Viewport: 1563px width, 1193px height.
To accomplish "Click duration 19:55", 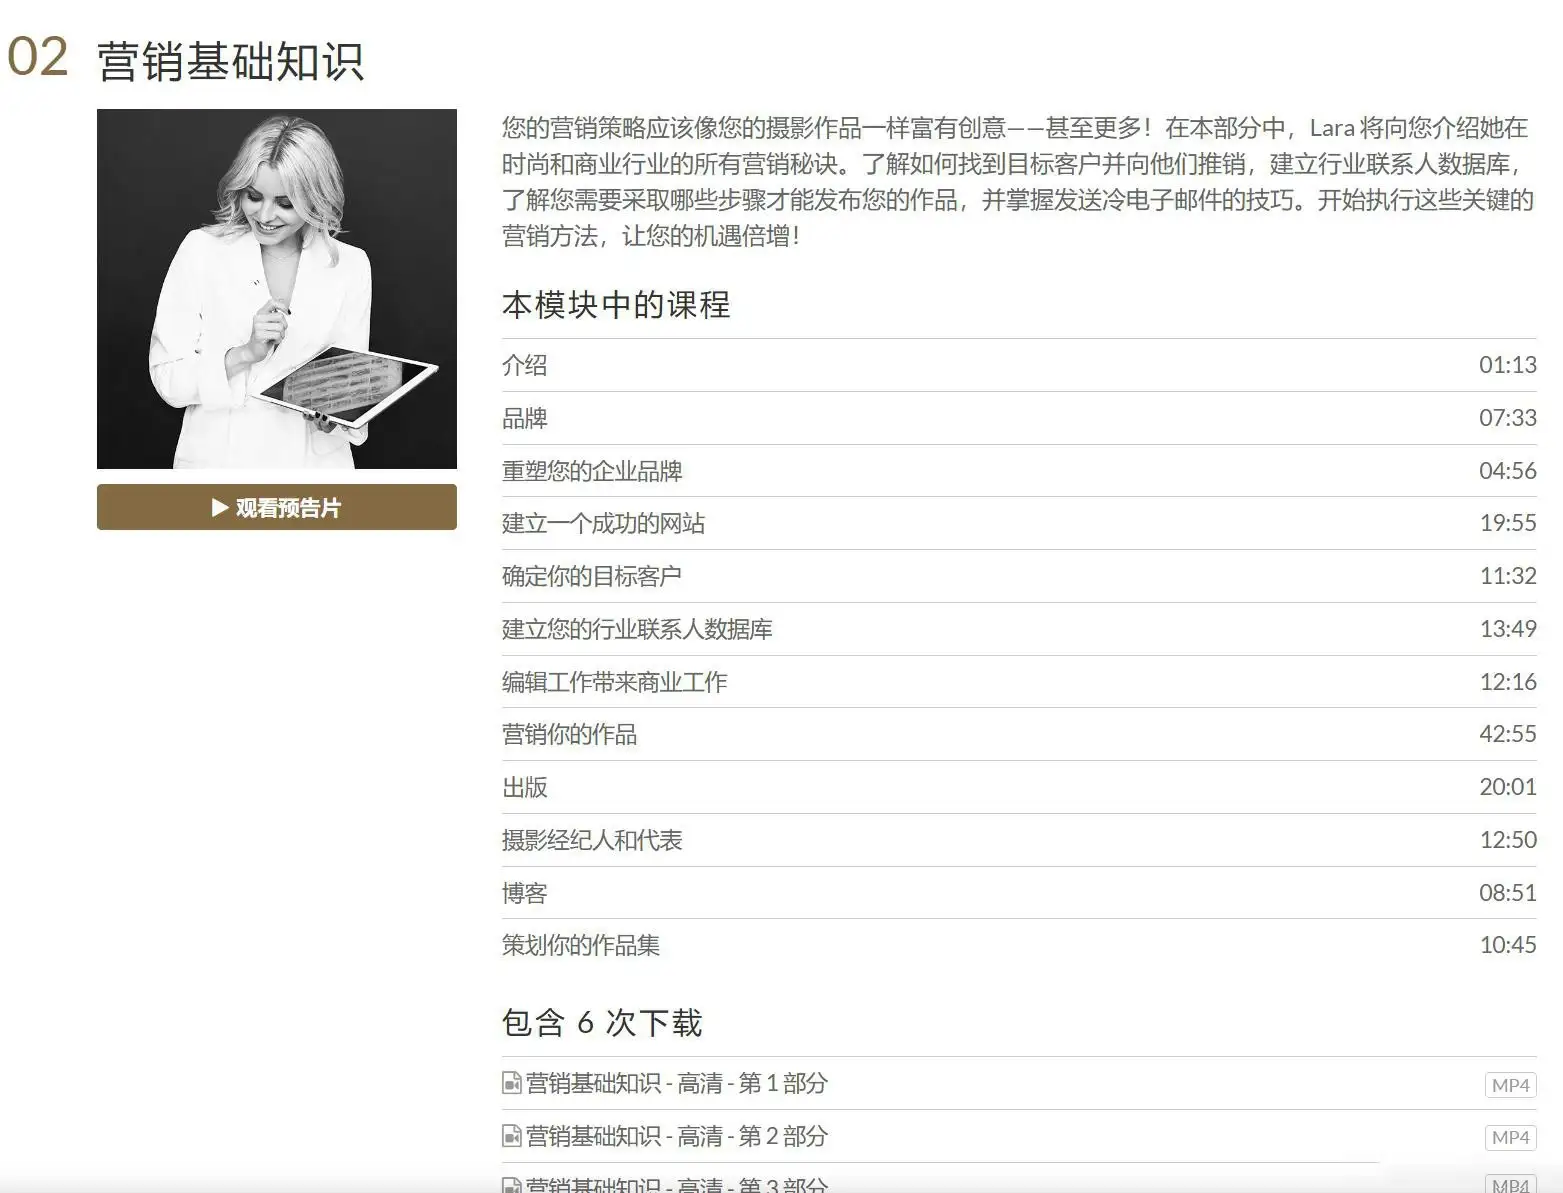I will tap(1508, 523).
